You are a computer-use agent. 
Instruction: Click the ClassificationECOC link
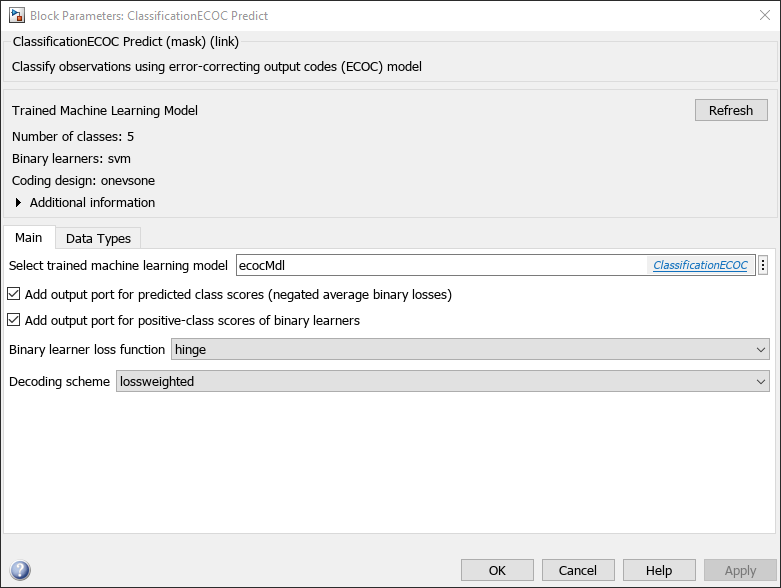[700, 265]
